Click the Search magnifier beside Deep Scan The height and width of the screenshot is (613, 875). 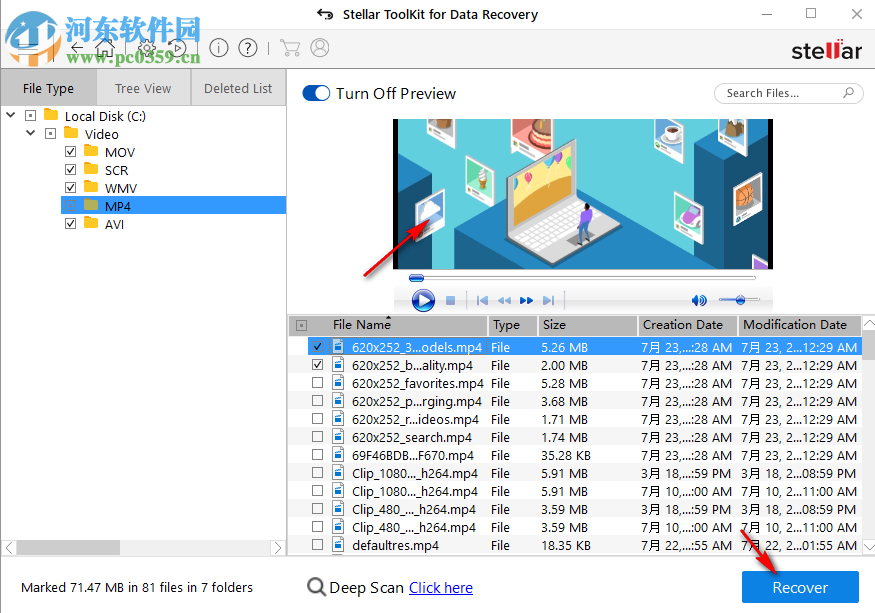pos(316,587)
